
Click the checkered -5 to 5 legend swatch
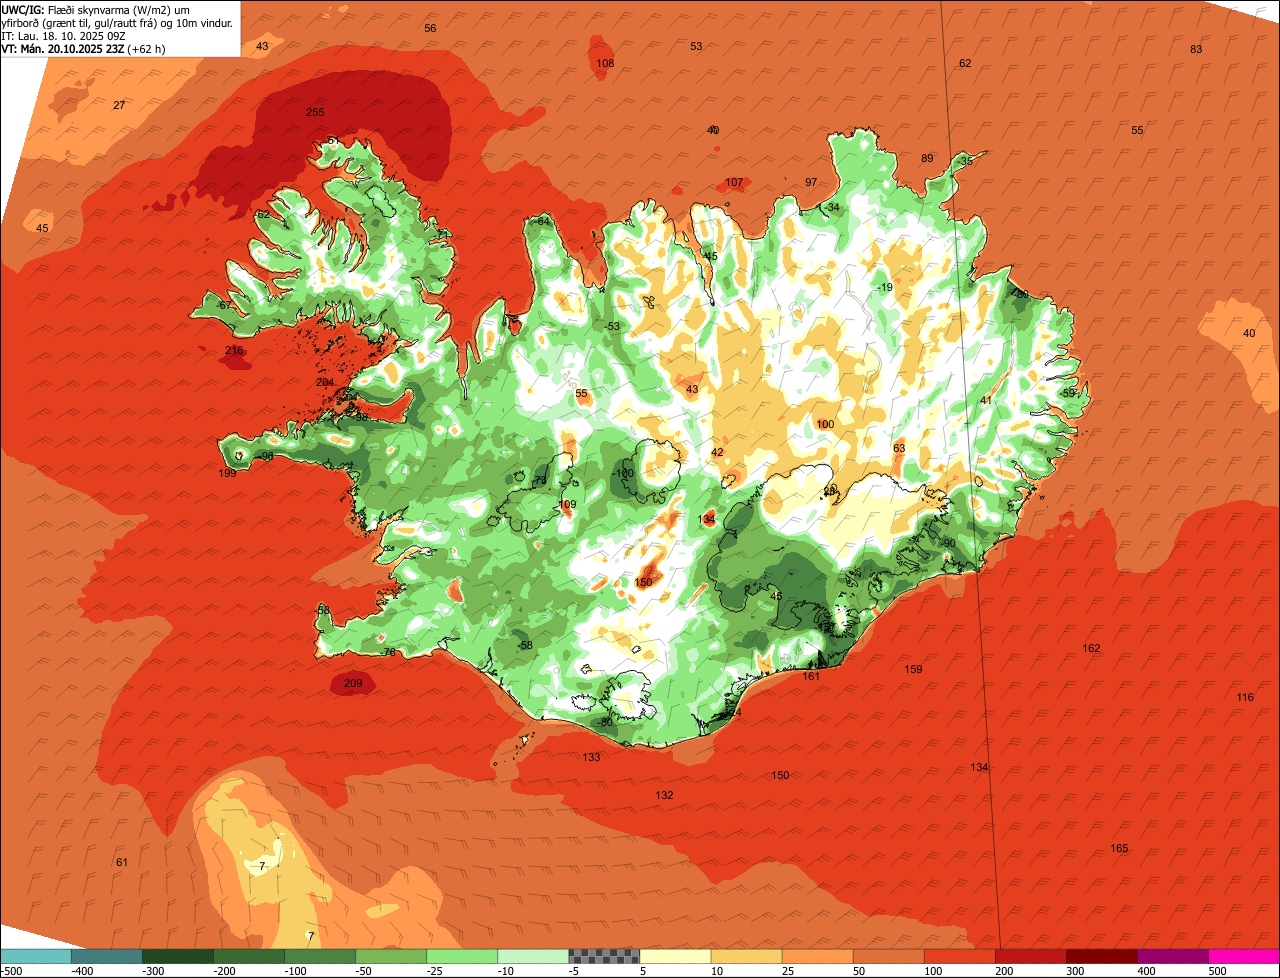click(604, 956)
